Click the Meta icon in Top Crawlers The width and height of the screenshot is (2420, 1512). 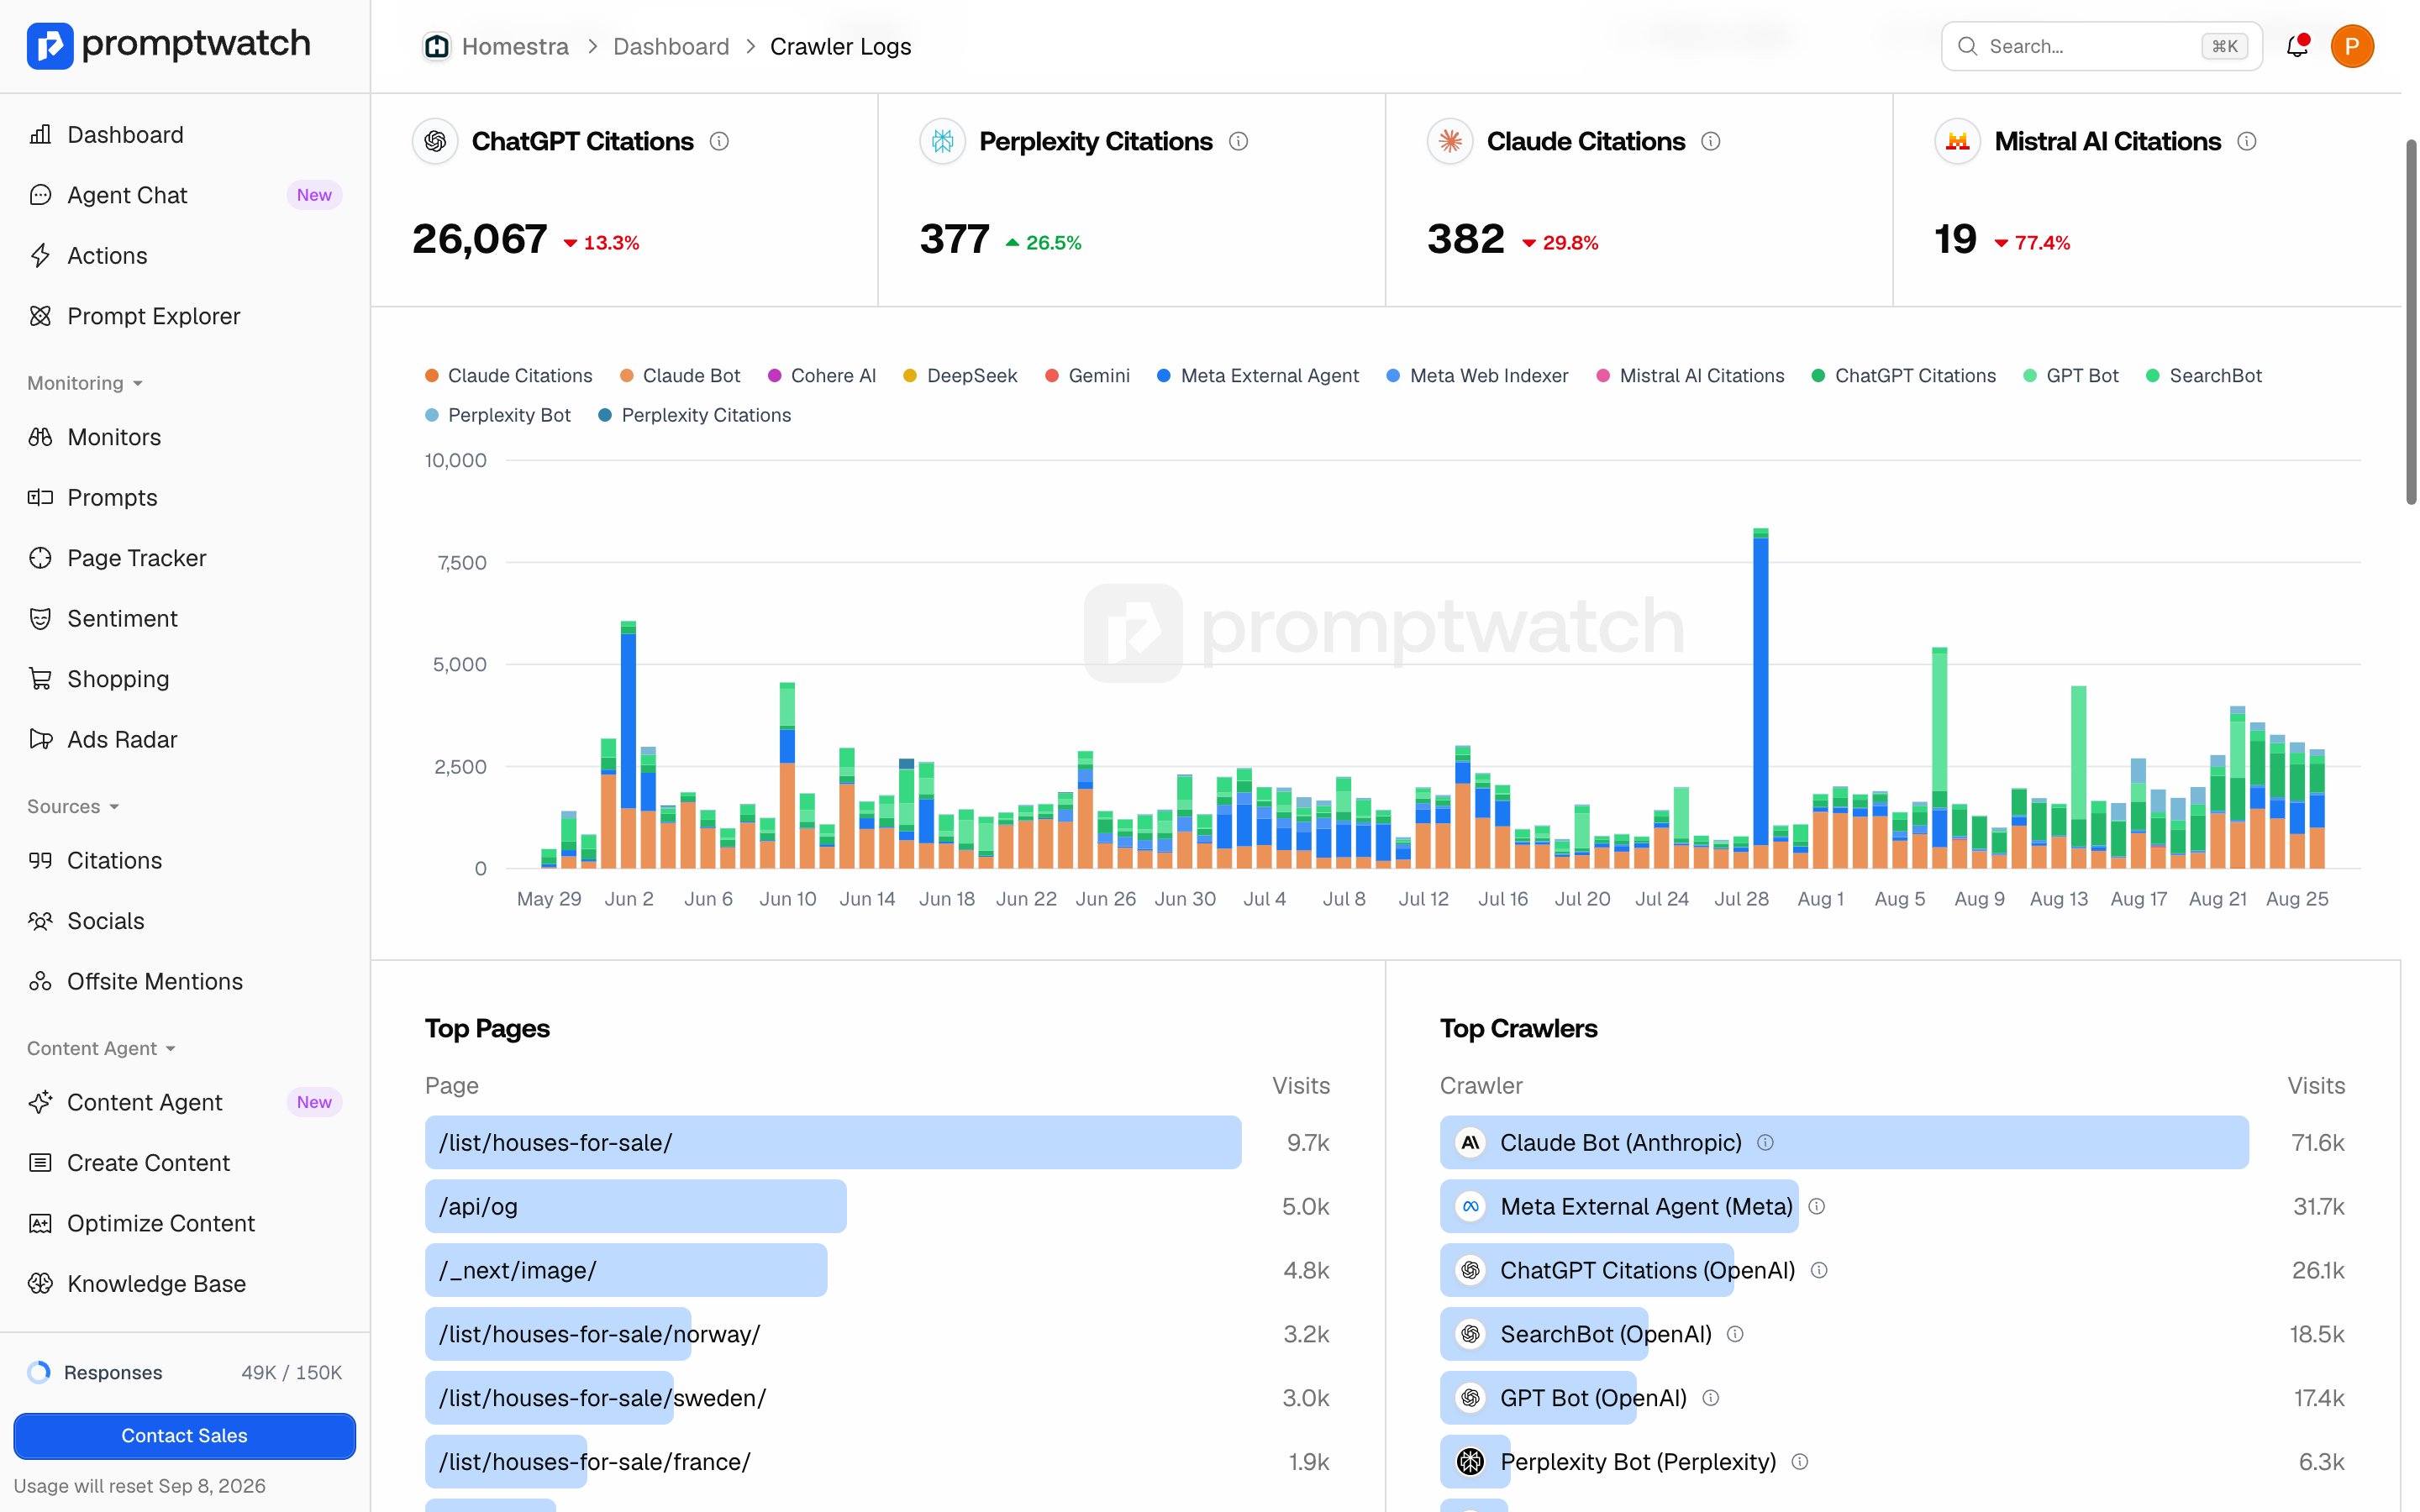1470,1206
